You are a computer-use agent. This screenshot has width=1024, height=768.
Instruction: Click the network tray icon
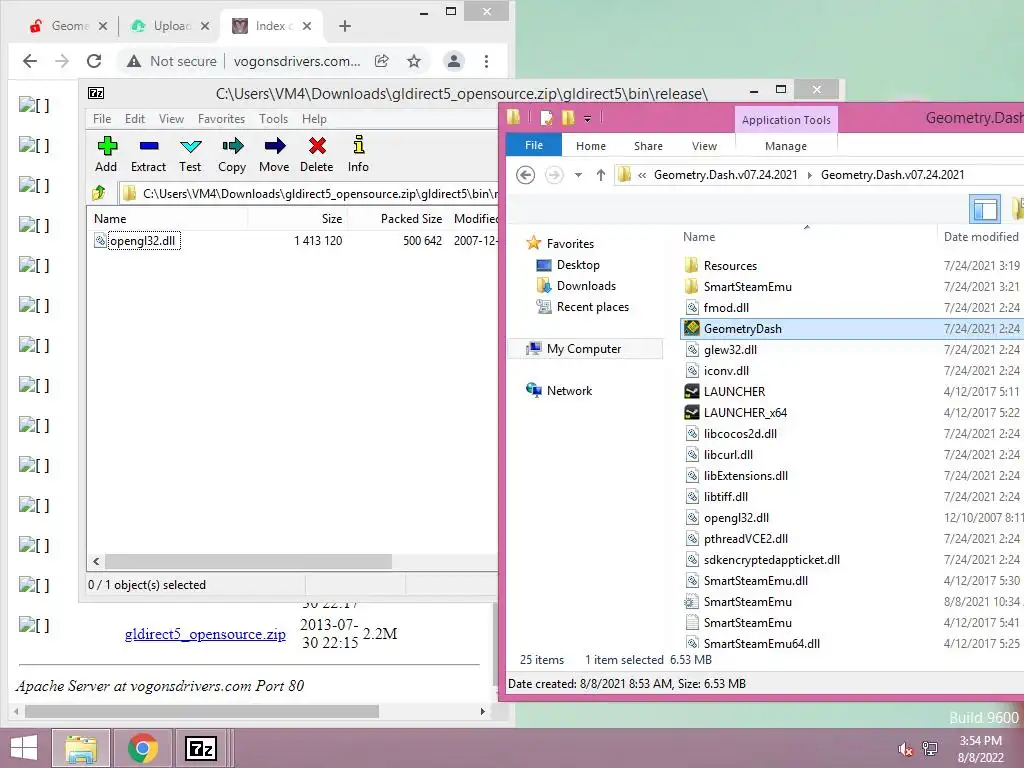point(930,749)
